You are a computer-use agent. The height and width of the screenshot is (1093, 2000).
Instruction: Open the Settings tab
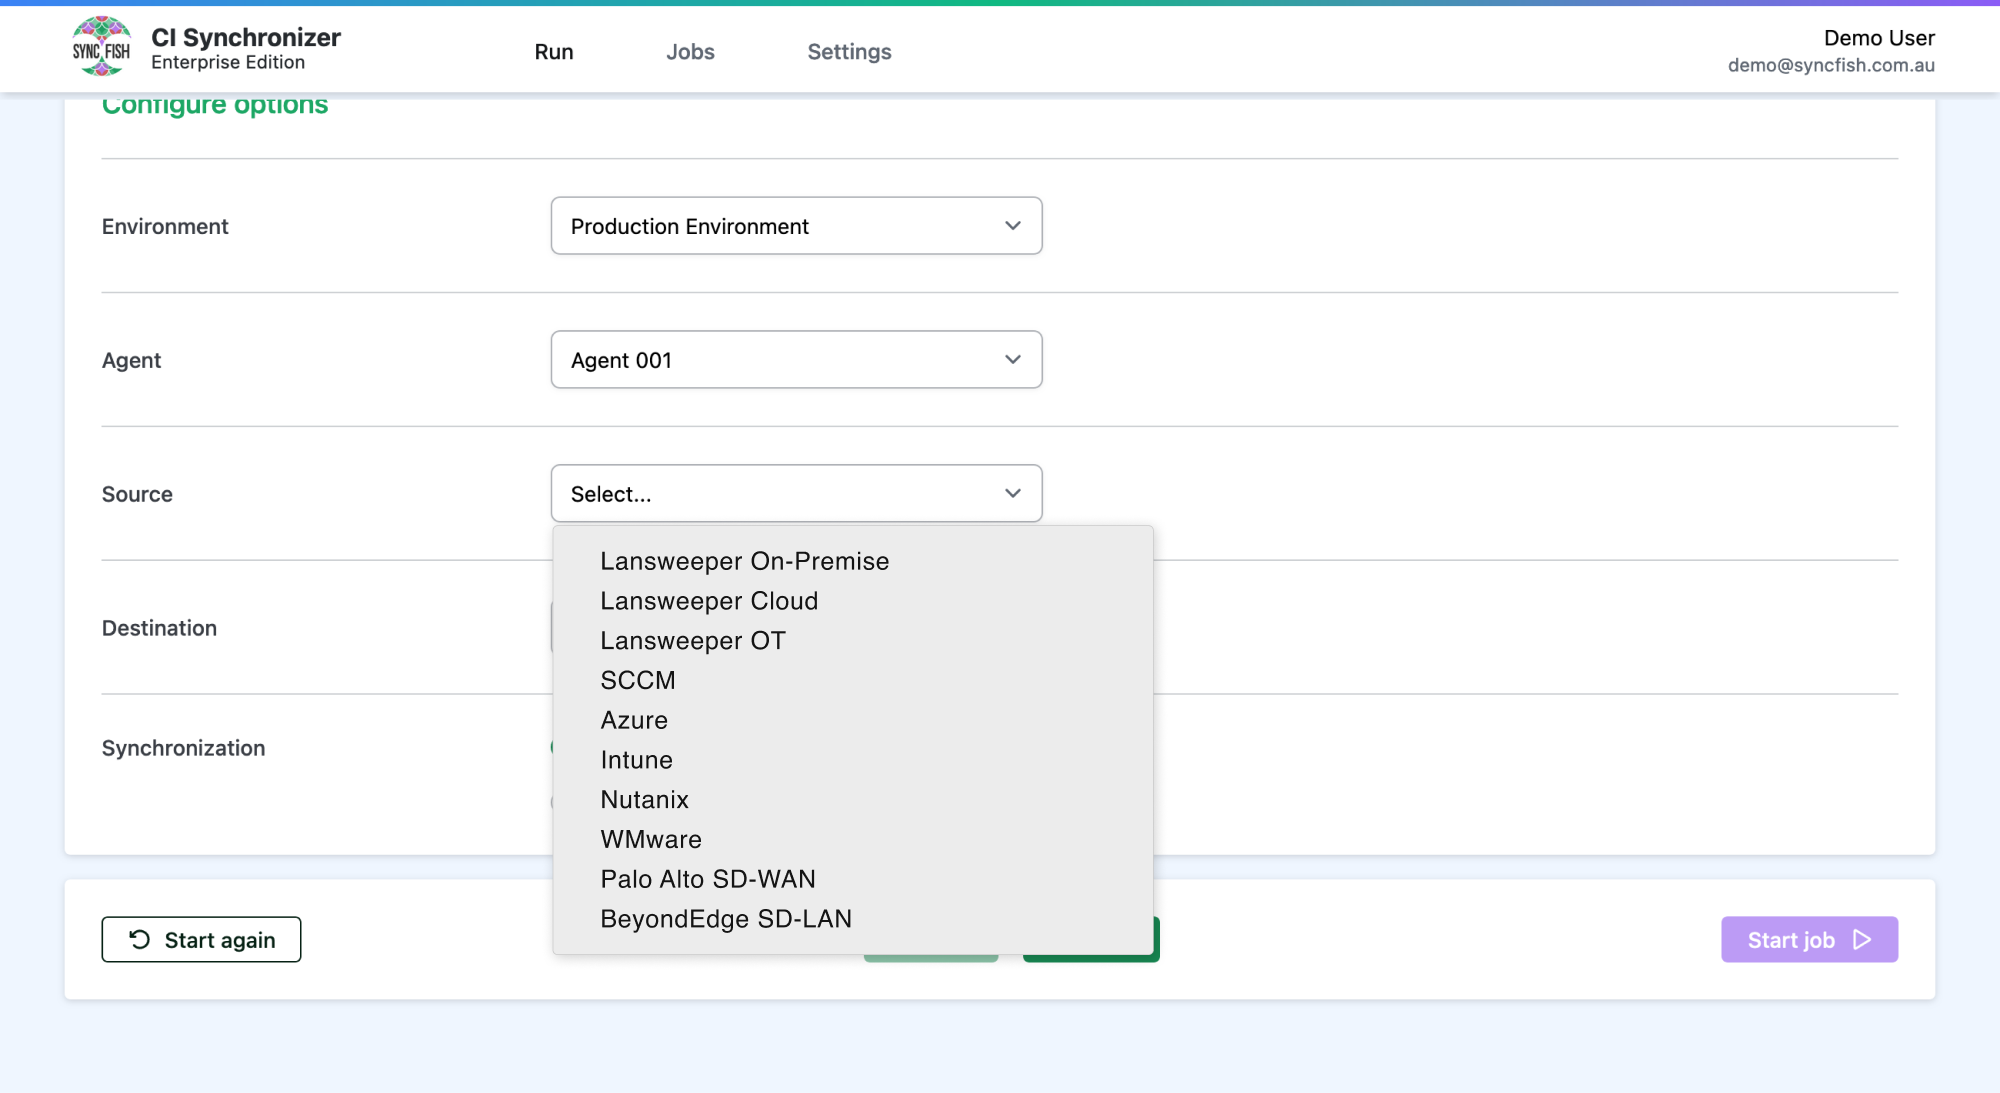point(849,52)
